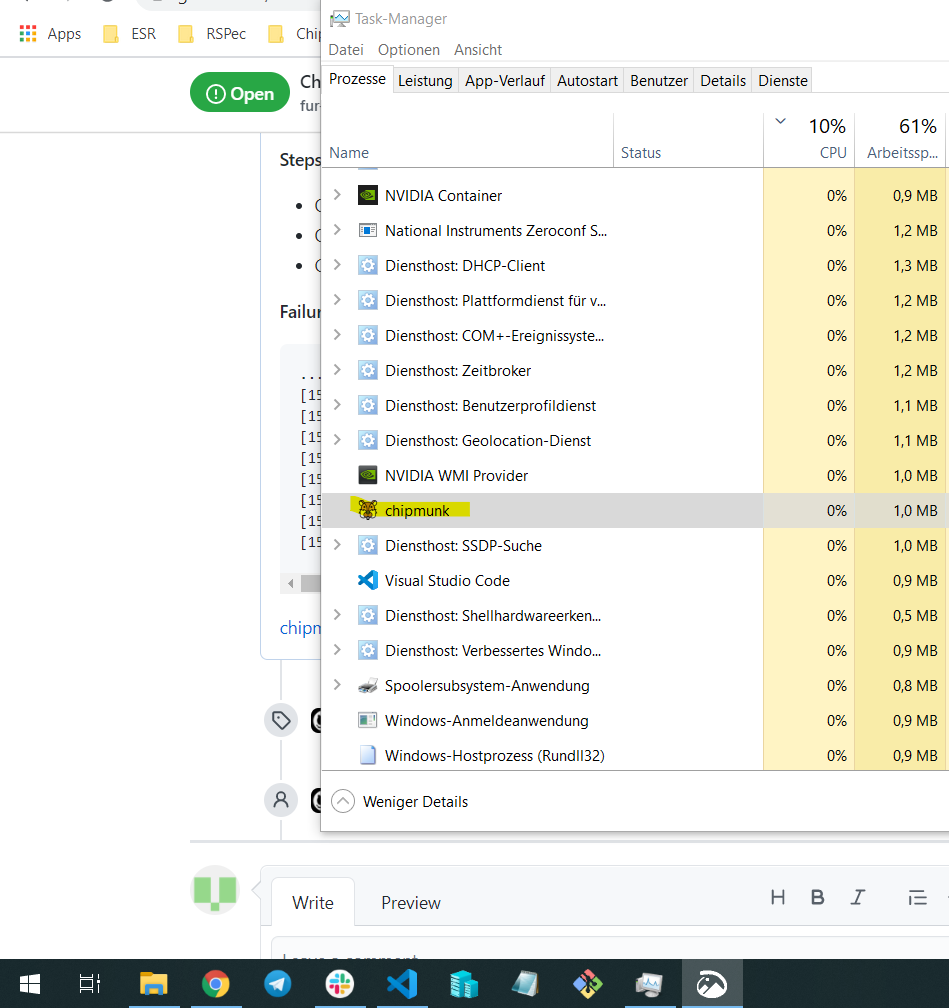Apply bold formatting in the comment editor
The height and width of the screenshot is (1008, 949).
click(818, 897)
